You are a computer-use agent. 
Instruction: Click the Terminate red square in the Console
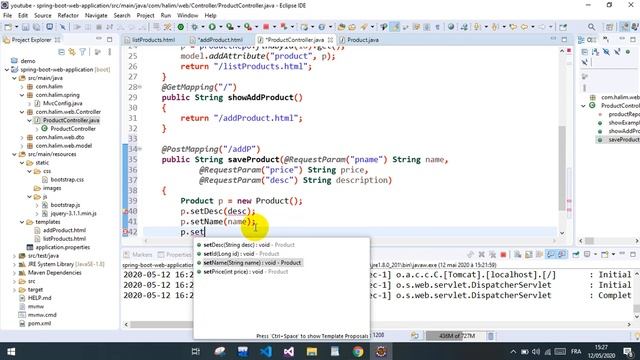pyautogui.click(x=503, y=255)
